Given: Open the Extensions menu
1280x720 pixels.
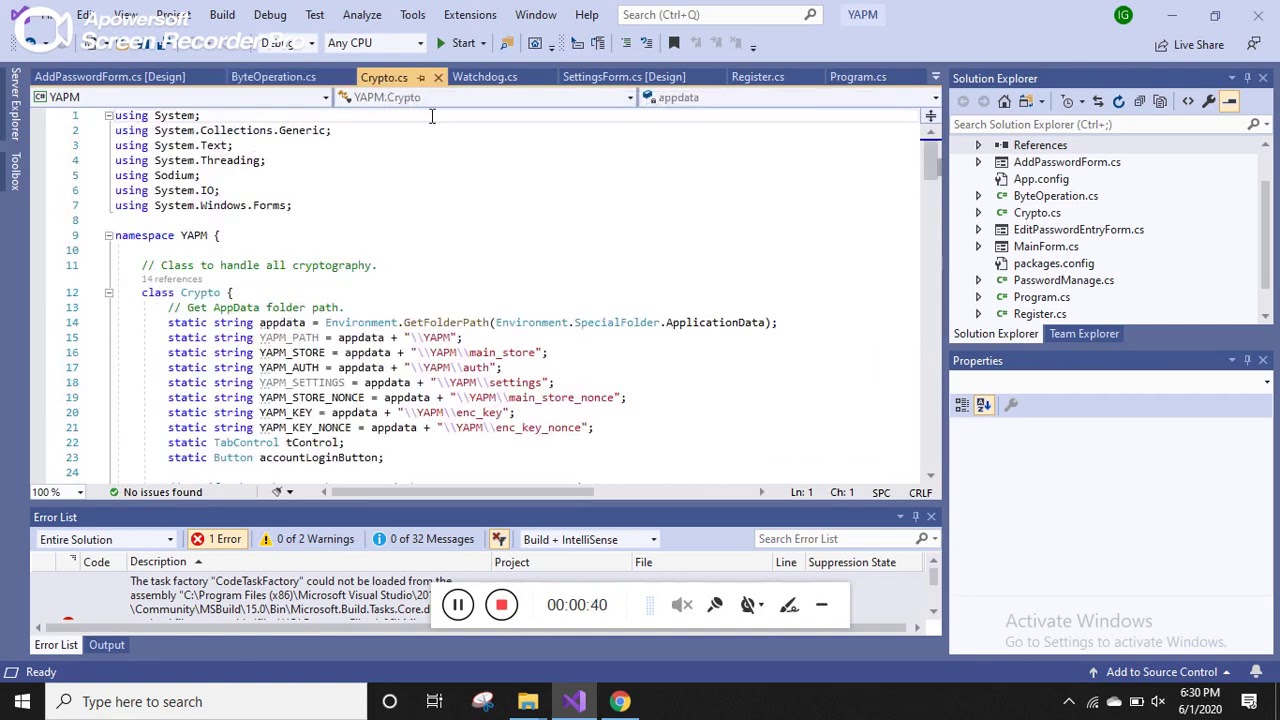Looking at the screenshot, I should tap(470, 15).
